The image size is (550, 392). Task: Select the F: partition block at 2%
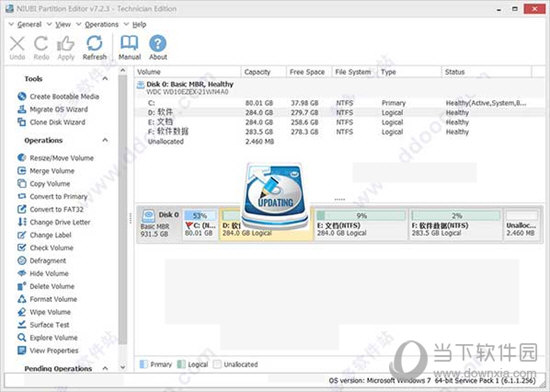456,224
